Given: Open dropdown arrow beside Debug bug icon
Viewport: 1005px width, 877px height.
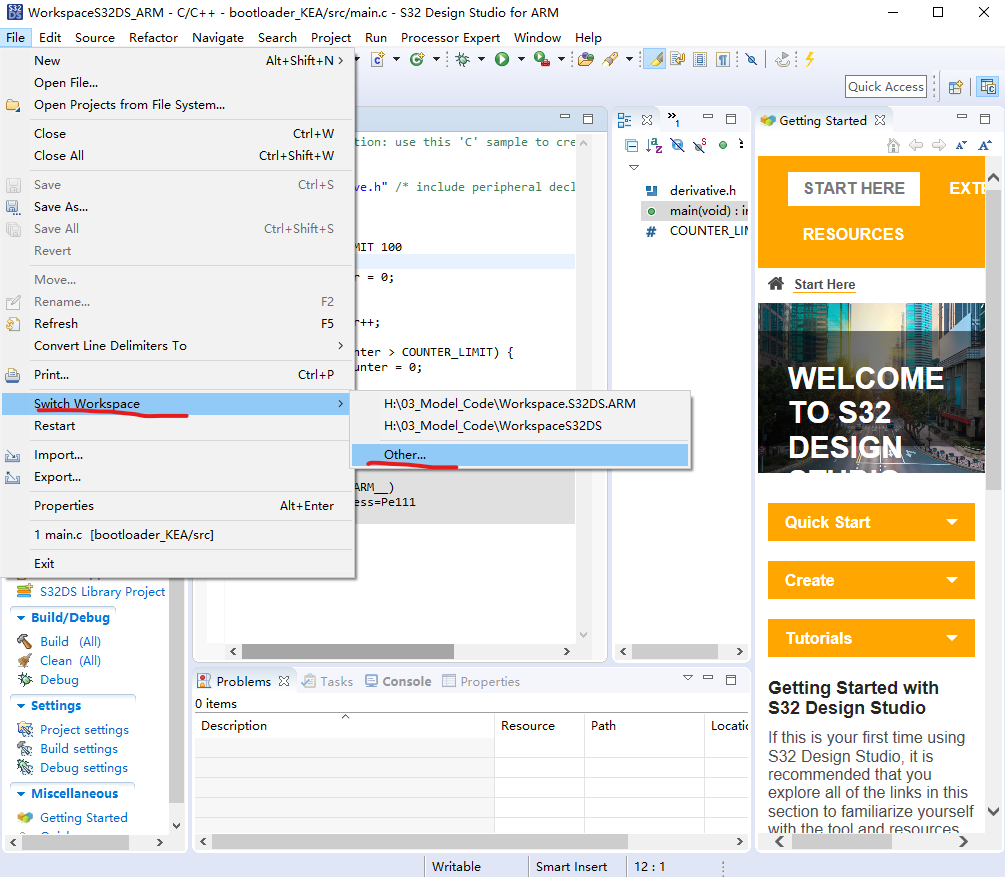Looking at the screenshot, I should [481, 59].
